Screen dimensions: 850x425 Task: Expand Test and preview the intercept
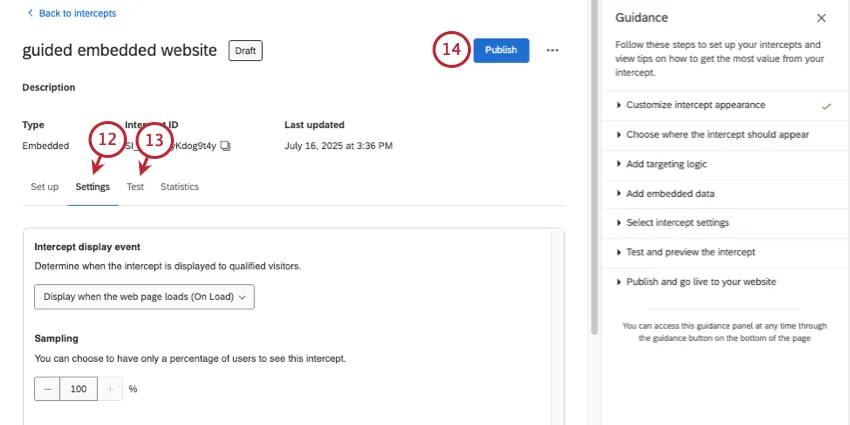point(690,252)
